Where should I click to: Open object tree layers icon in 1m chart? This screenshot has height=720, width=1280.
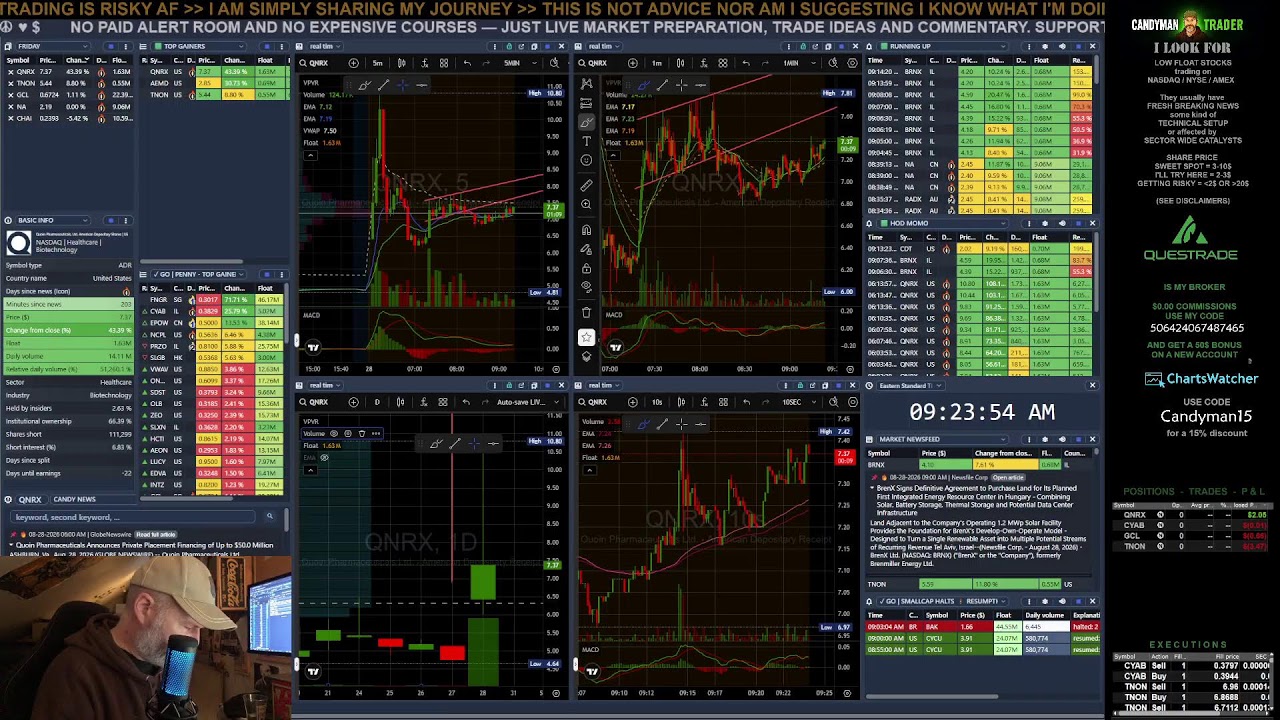(x=586, y=357)
